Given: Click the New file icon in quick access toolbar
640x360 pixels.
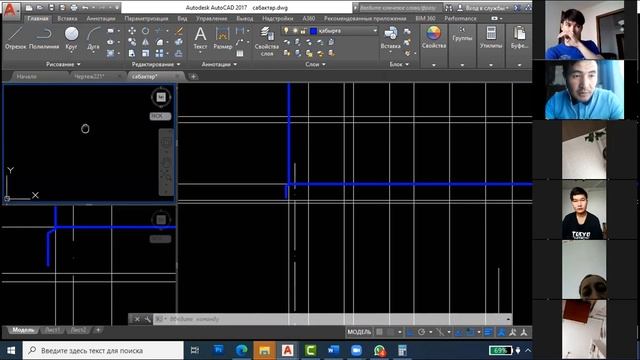Looking at the screenshot, I should pyautogui.click(x=29, y=8).
